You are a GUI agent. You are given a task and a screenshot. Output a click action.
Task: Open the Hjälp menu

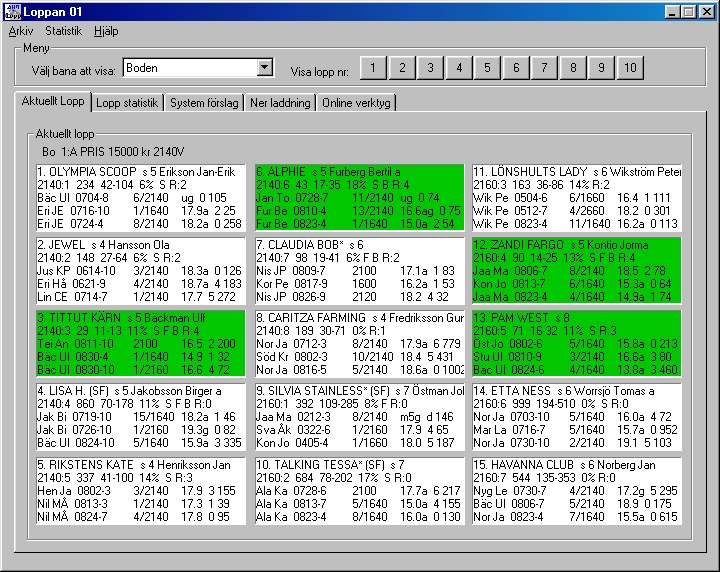point(106,31)
